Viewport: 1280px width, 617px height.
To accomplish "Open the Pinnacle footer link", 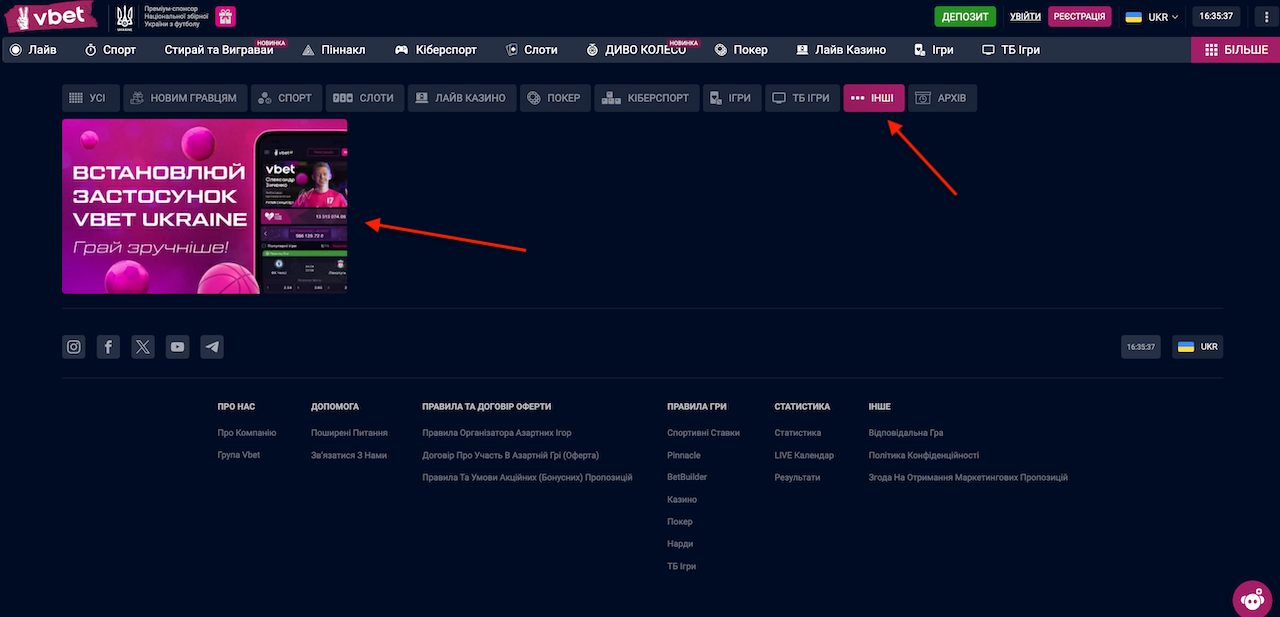I will pyautogui.click(x=684, y=455).
